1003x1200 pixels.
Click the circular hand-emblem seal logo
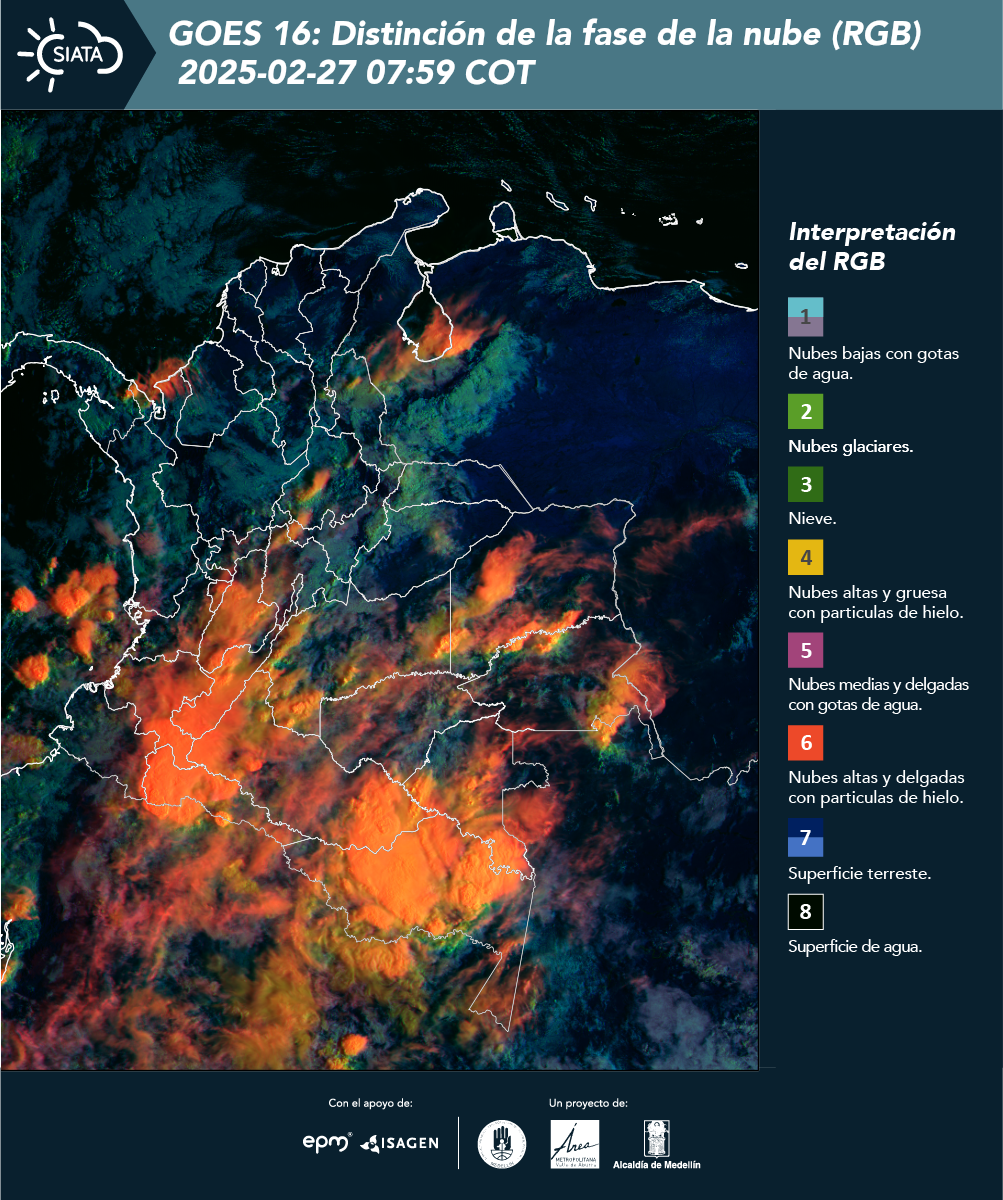(x=502, y=1144)
